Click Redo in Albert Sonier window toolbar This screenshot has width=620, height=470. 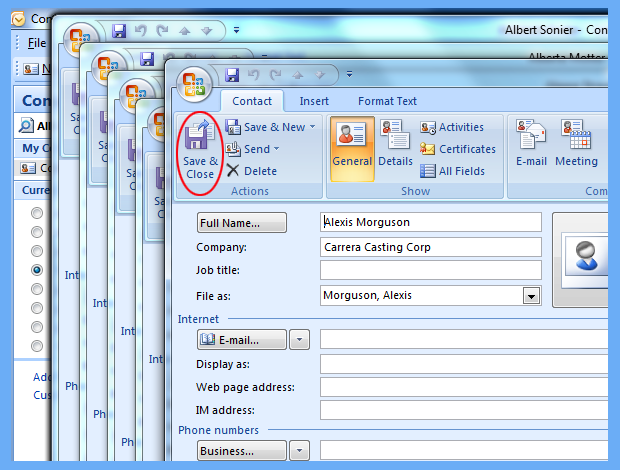click(163, 30)
